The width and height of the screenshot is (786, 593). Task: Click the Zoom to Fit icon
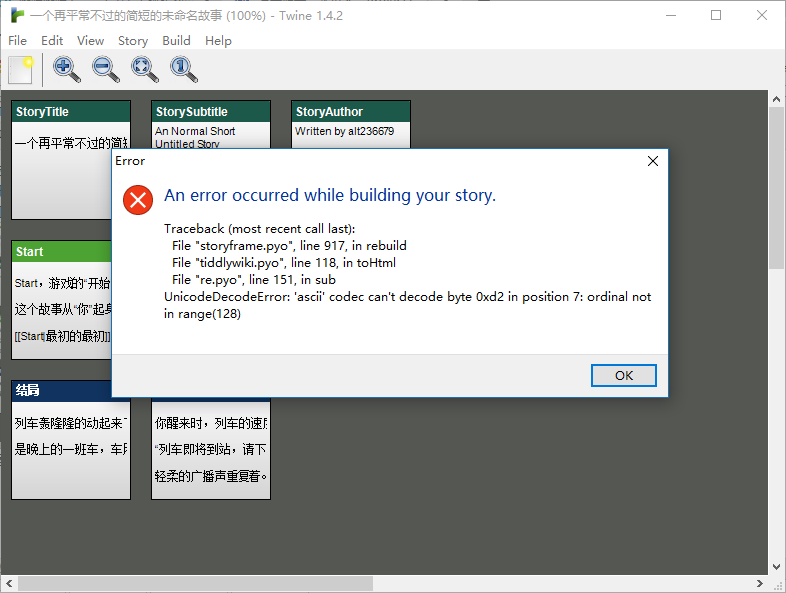tap(145, 70)
